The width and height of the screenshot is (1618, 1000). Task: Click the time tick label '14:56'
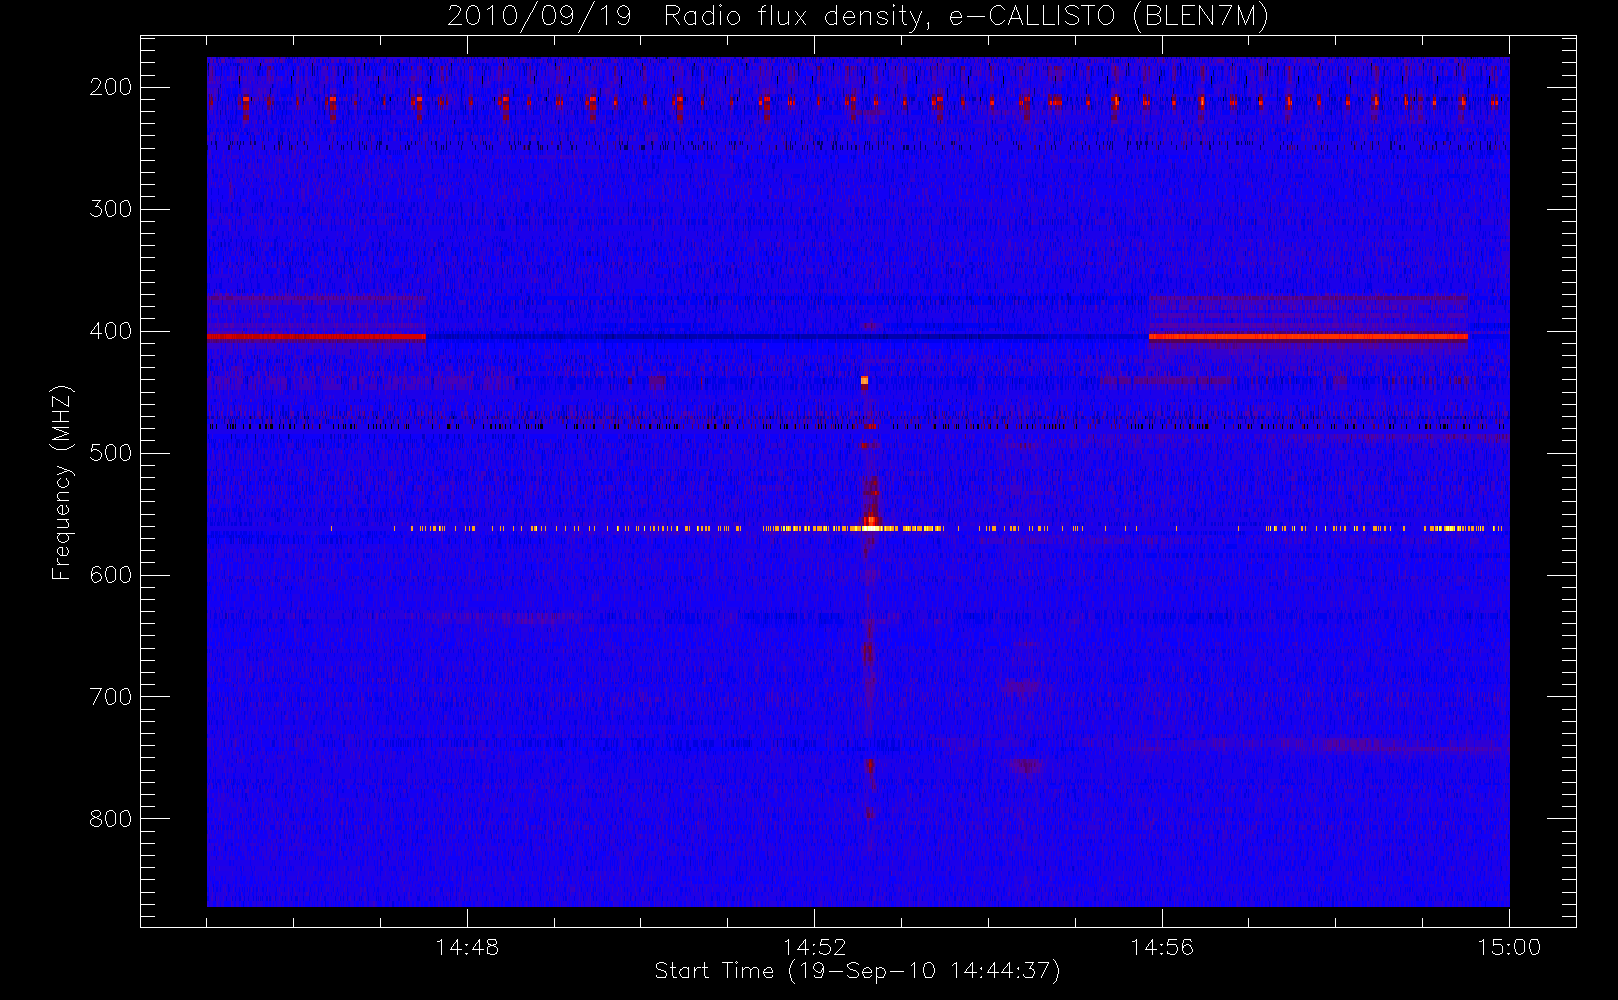tap(1162, 947)
